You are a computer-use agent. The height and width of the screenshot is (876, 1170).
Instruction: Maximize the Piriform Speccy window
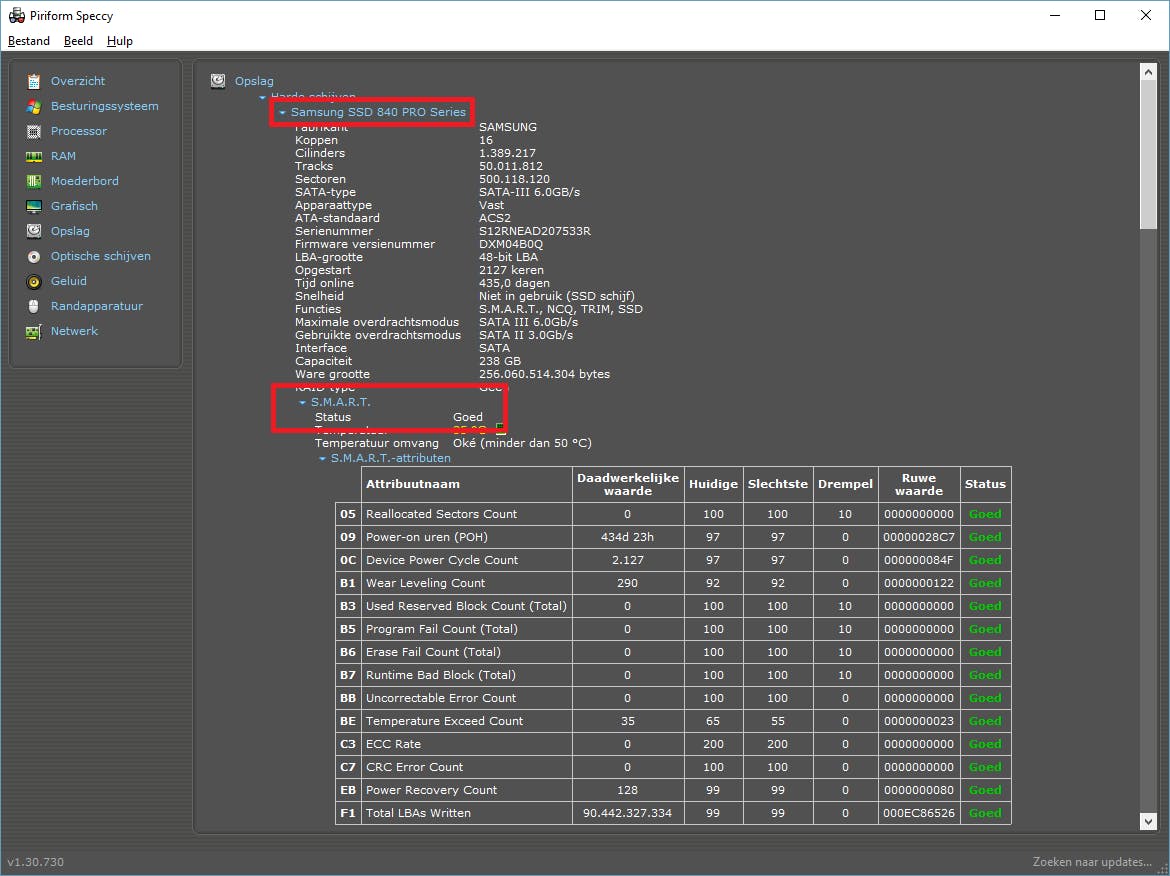(x=1099, y=16)
